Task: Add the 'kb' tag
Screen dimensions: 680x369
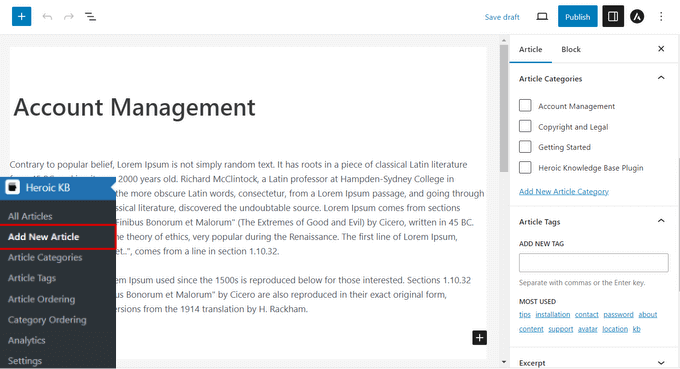Action: click(637, 329)
